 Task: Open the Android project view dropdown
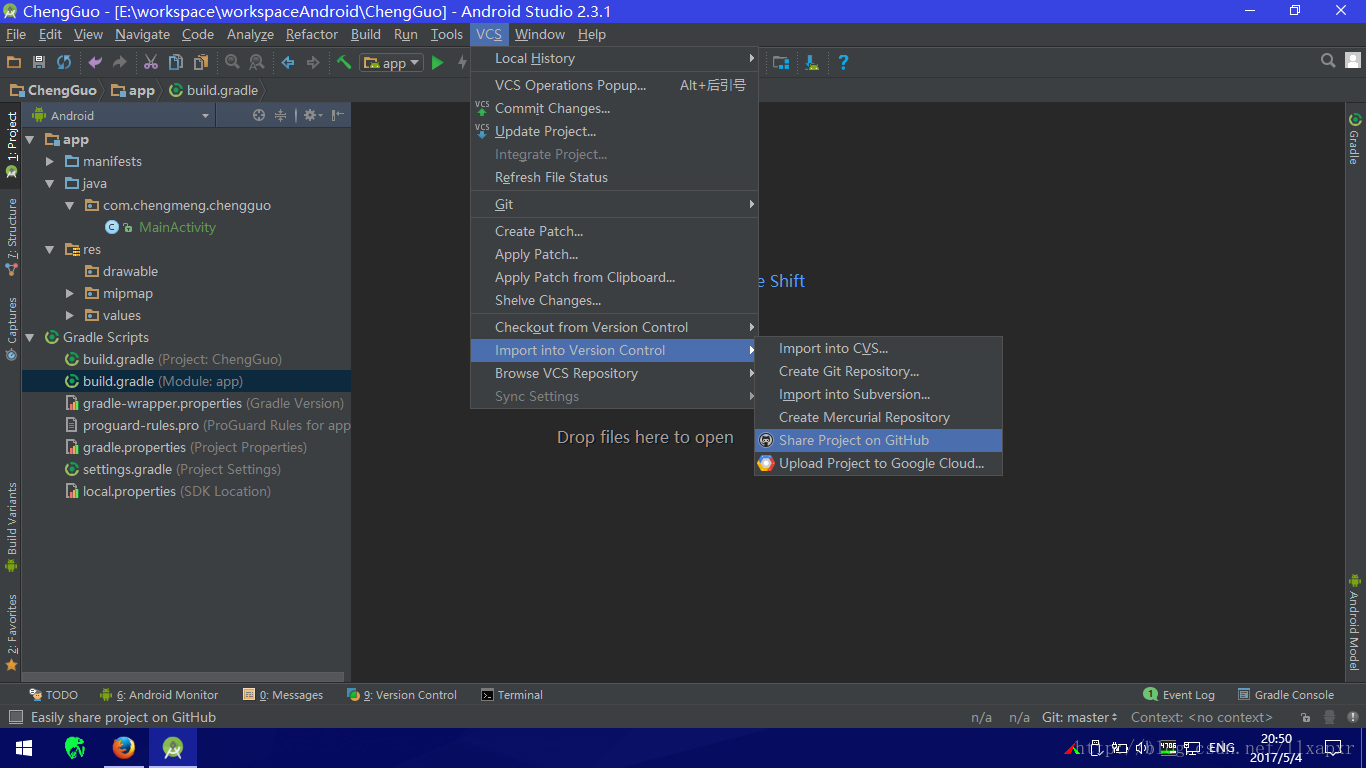(122, 115)
